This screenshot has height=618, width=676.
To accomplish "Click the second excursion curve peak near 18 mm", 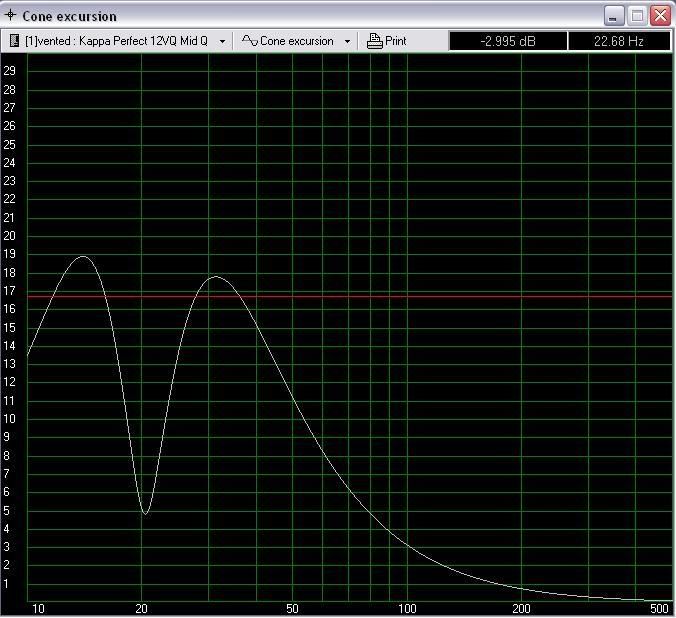I will [216, 276].
